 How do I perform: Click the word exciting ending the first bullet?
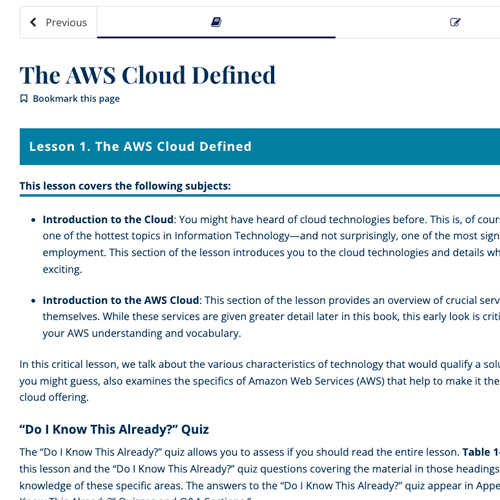[x=62, y=269]
